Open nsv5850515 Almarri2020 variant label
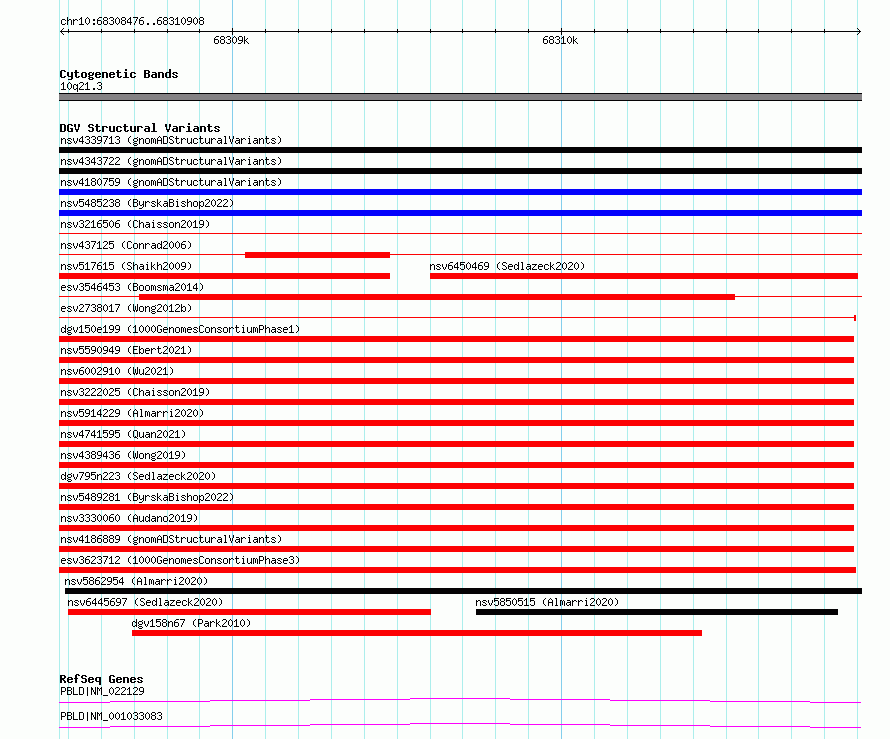Image resolution: width=890 pixels, height=739 pixels. [547, 602]
